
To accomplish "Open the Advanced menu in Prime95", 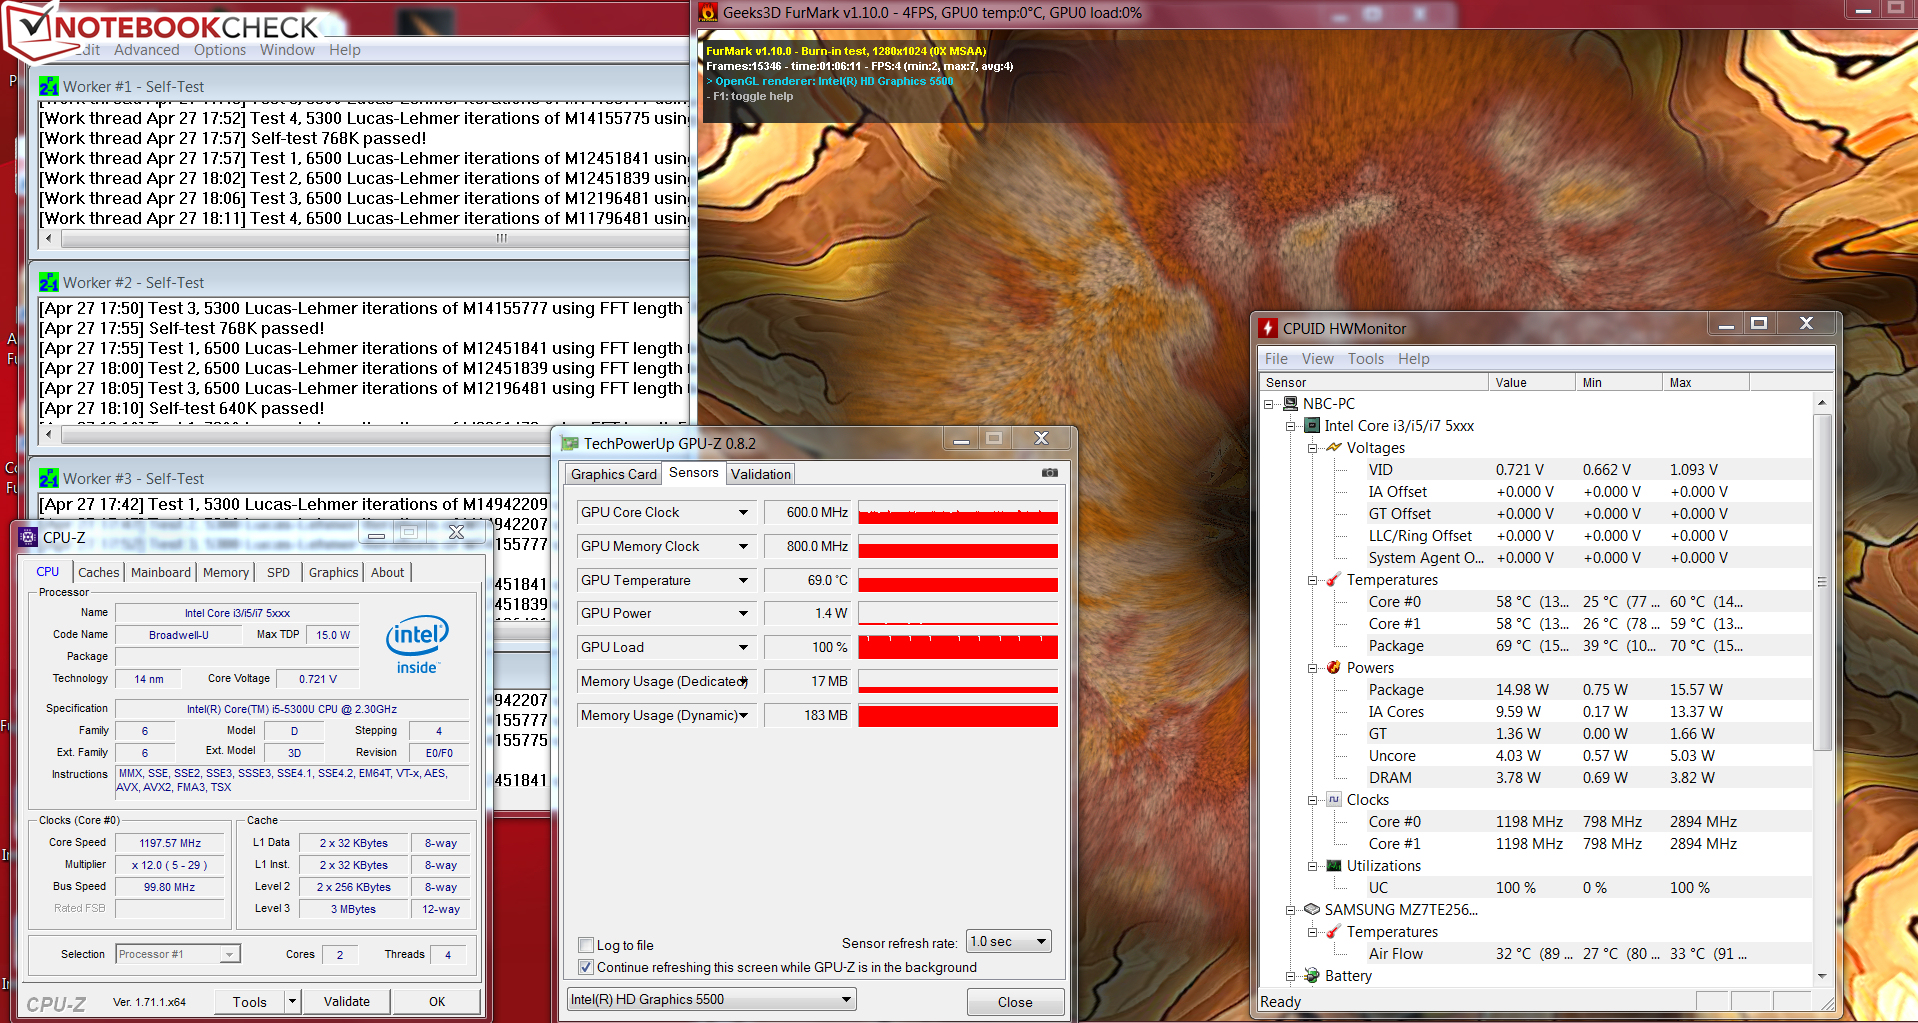I will (x=146, y=50).
